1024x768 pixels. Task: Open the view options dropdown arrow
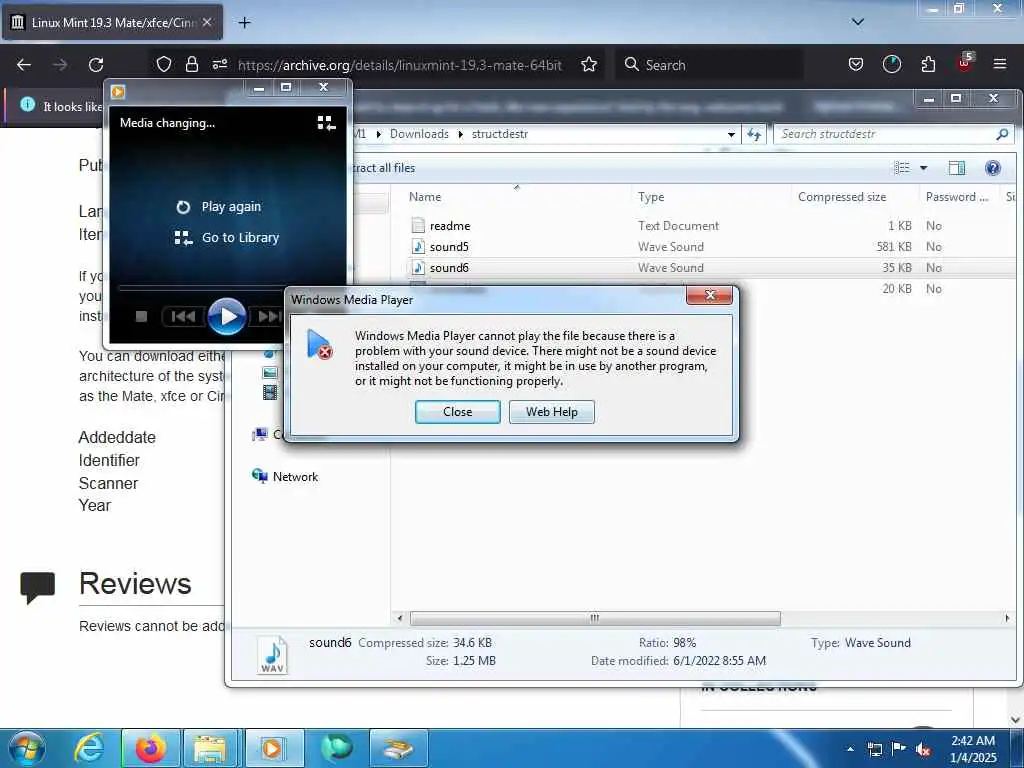[923, 168]
